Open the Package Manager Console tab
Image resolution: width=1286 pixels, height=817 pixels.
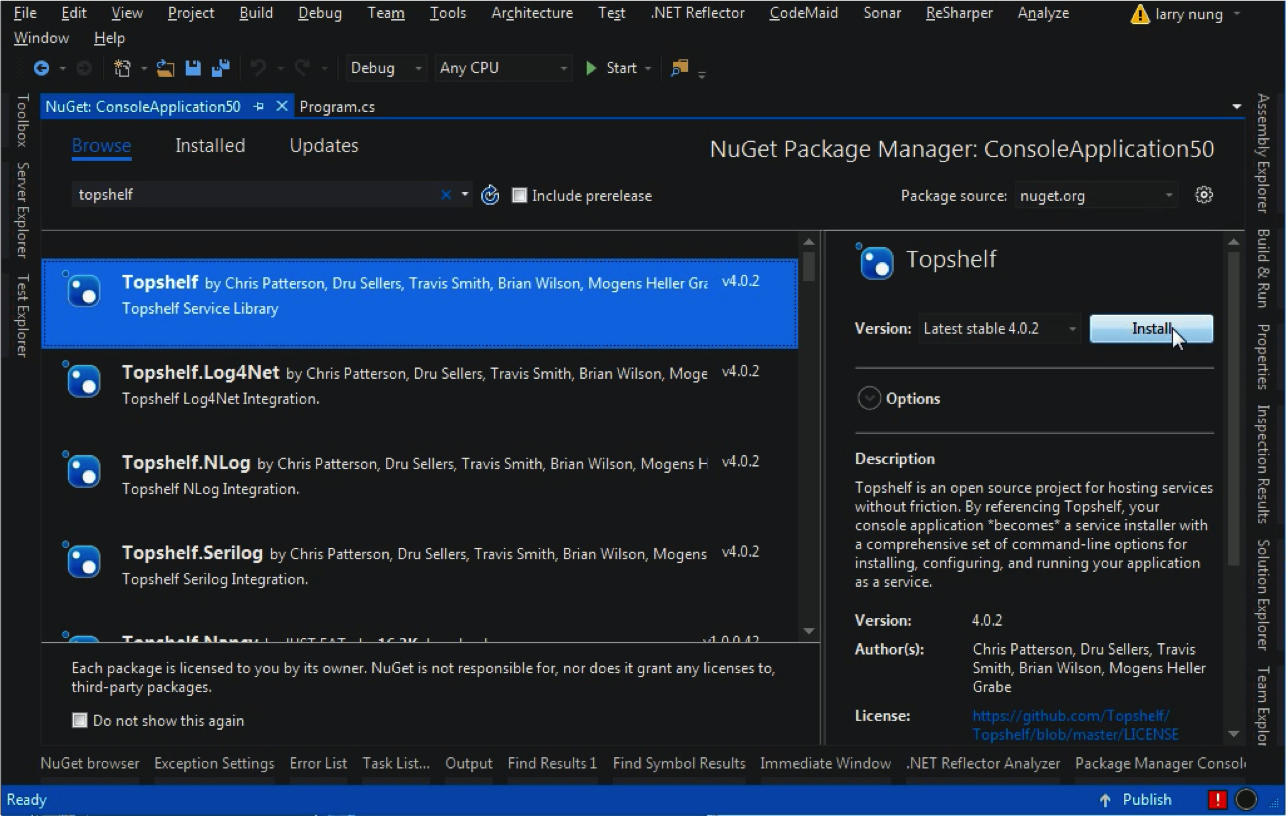(x=1160, y=763)
